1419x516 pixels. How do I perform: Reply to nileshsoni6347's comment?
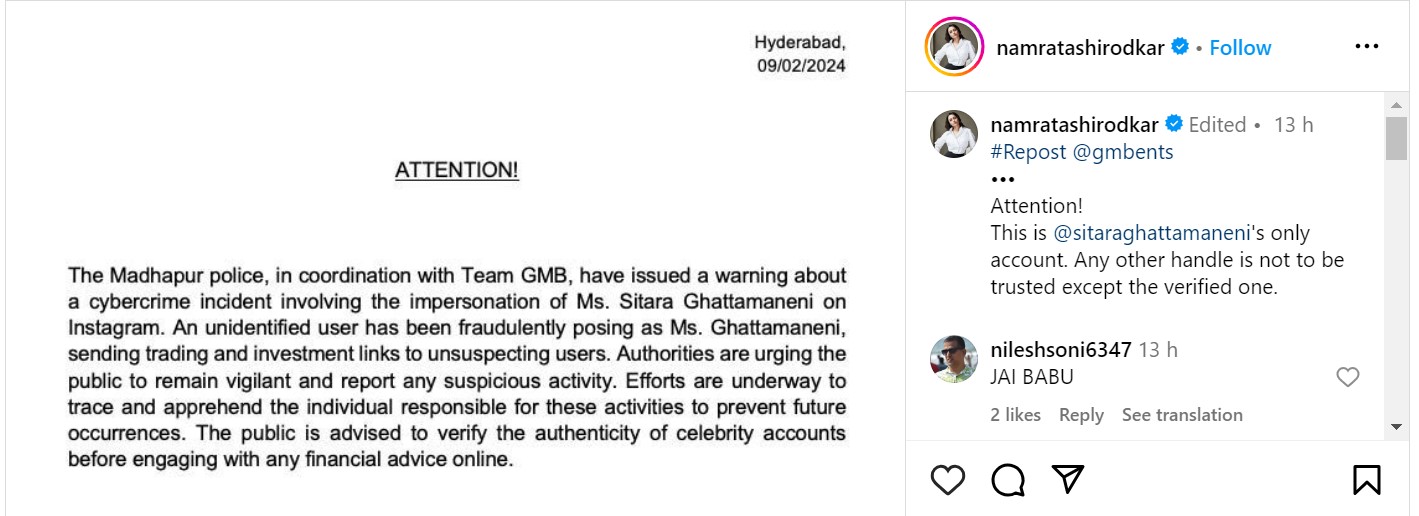[1081, 415]
